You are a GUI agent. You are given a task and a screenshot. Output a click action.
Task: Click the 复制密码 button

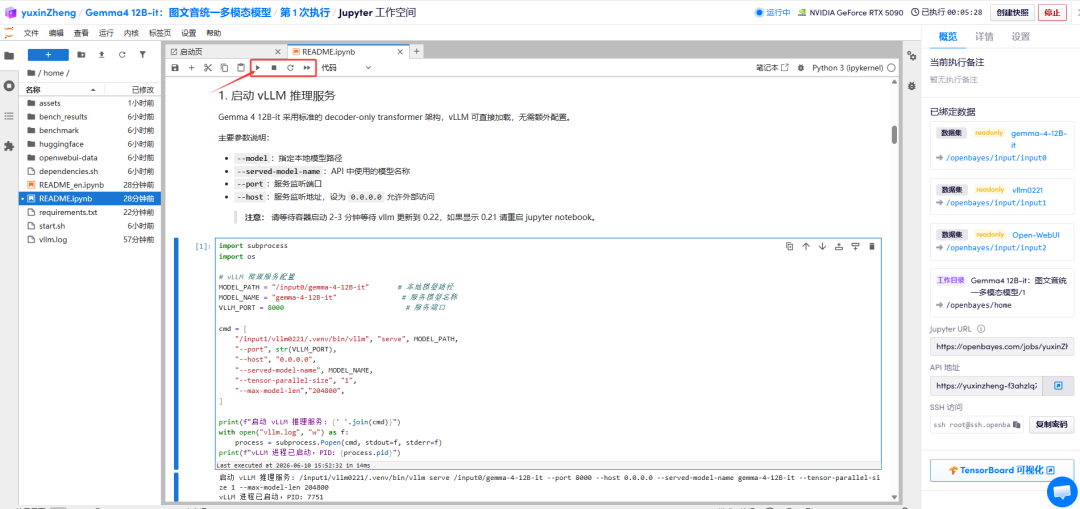point(1051,424)
